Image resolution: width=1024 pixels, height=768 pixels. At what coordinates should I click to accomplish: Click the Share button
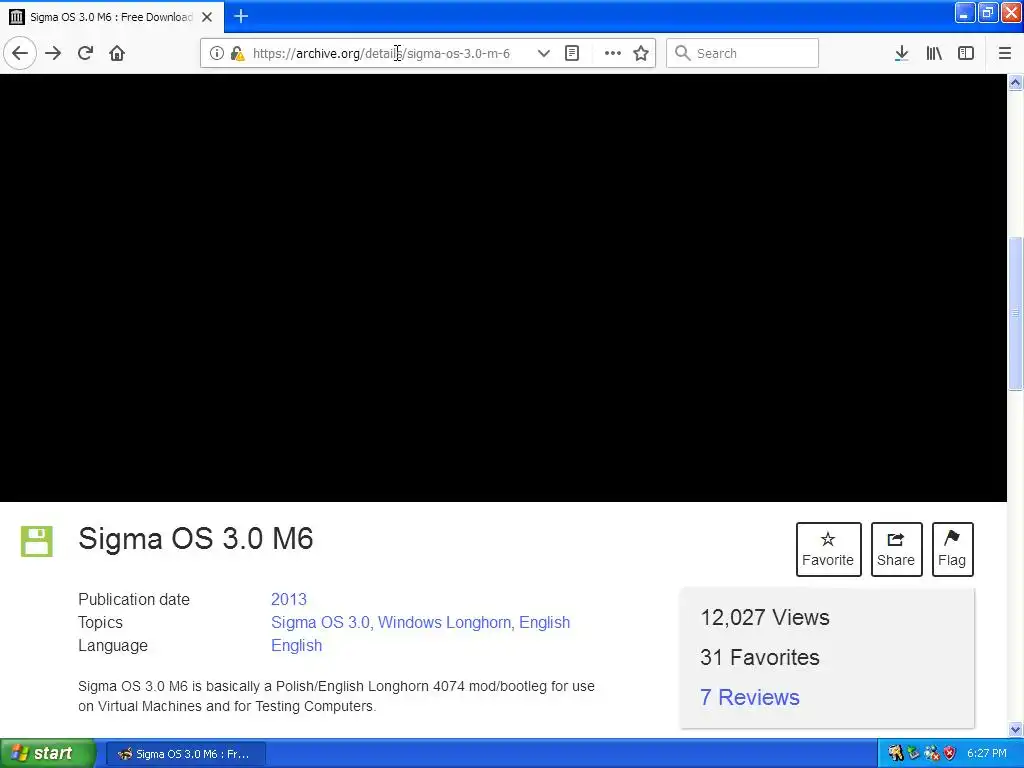pyautogui.click(x=897, y=549)
